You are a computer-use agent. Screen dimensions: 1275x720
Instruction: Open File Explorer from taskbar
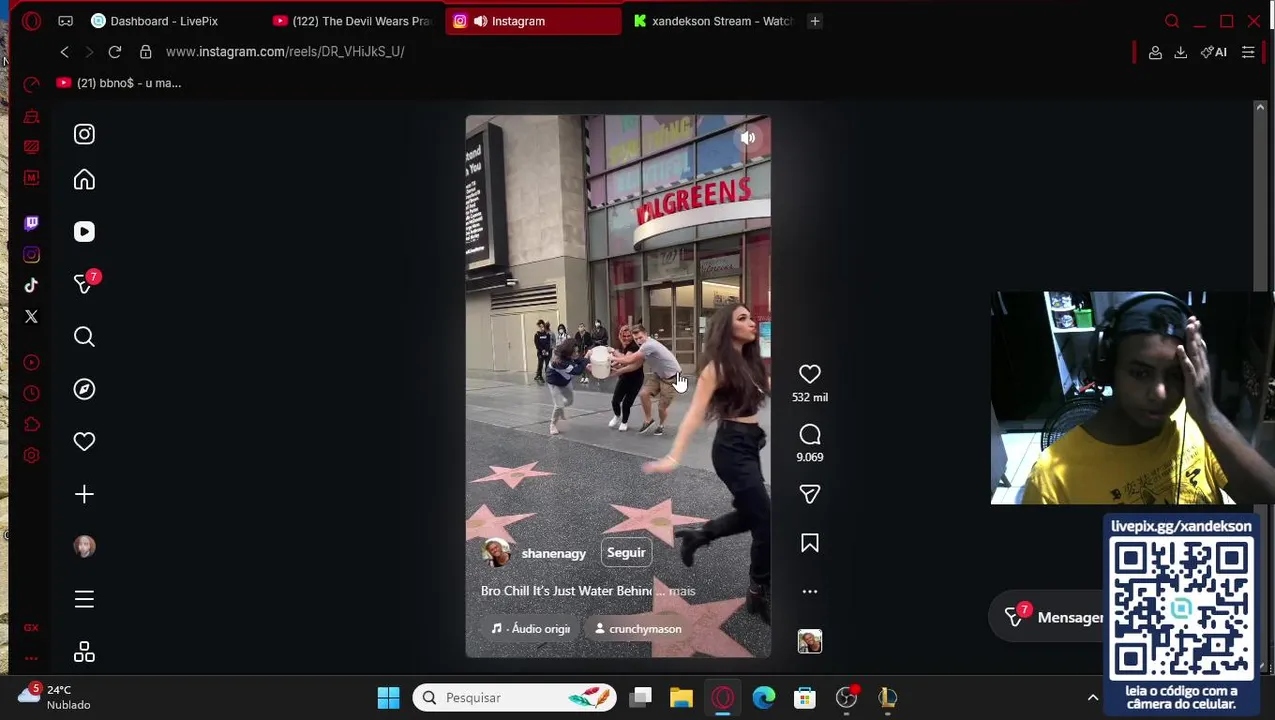[681, 697]
